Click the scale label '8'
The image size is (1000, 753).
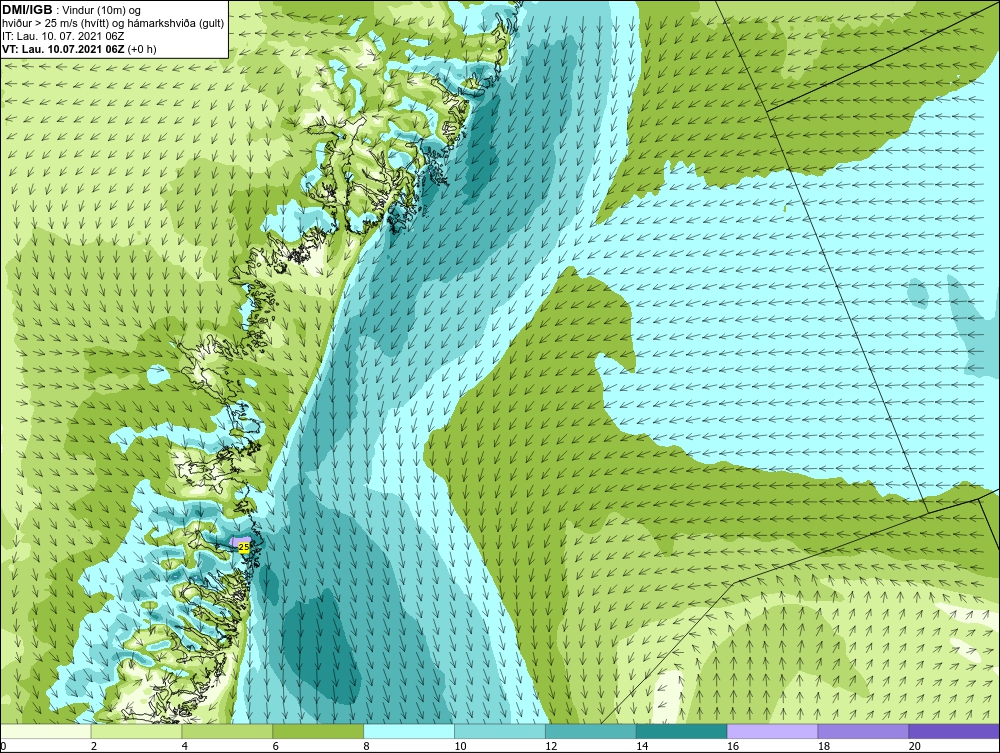pyautogui.click(x=367, y=746)
